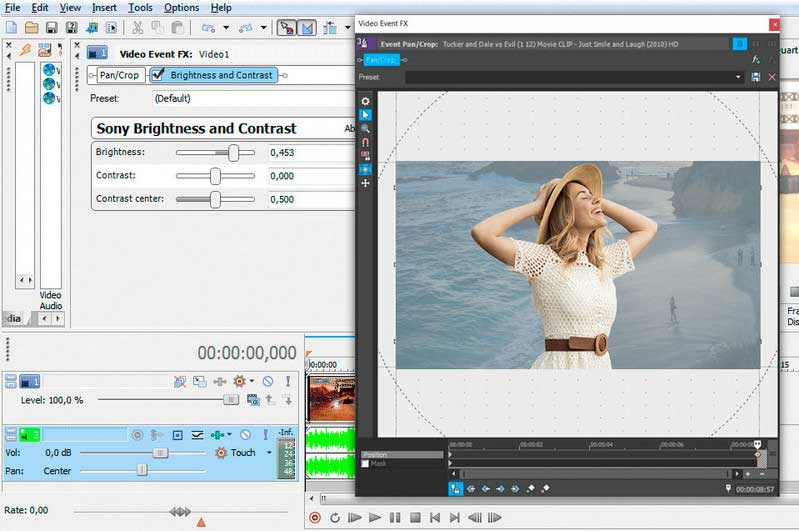Viewport: 799px width, 531px height.
Task: Open the undo history dropdown arrow
Action: click(x=226, y=27)
